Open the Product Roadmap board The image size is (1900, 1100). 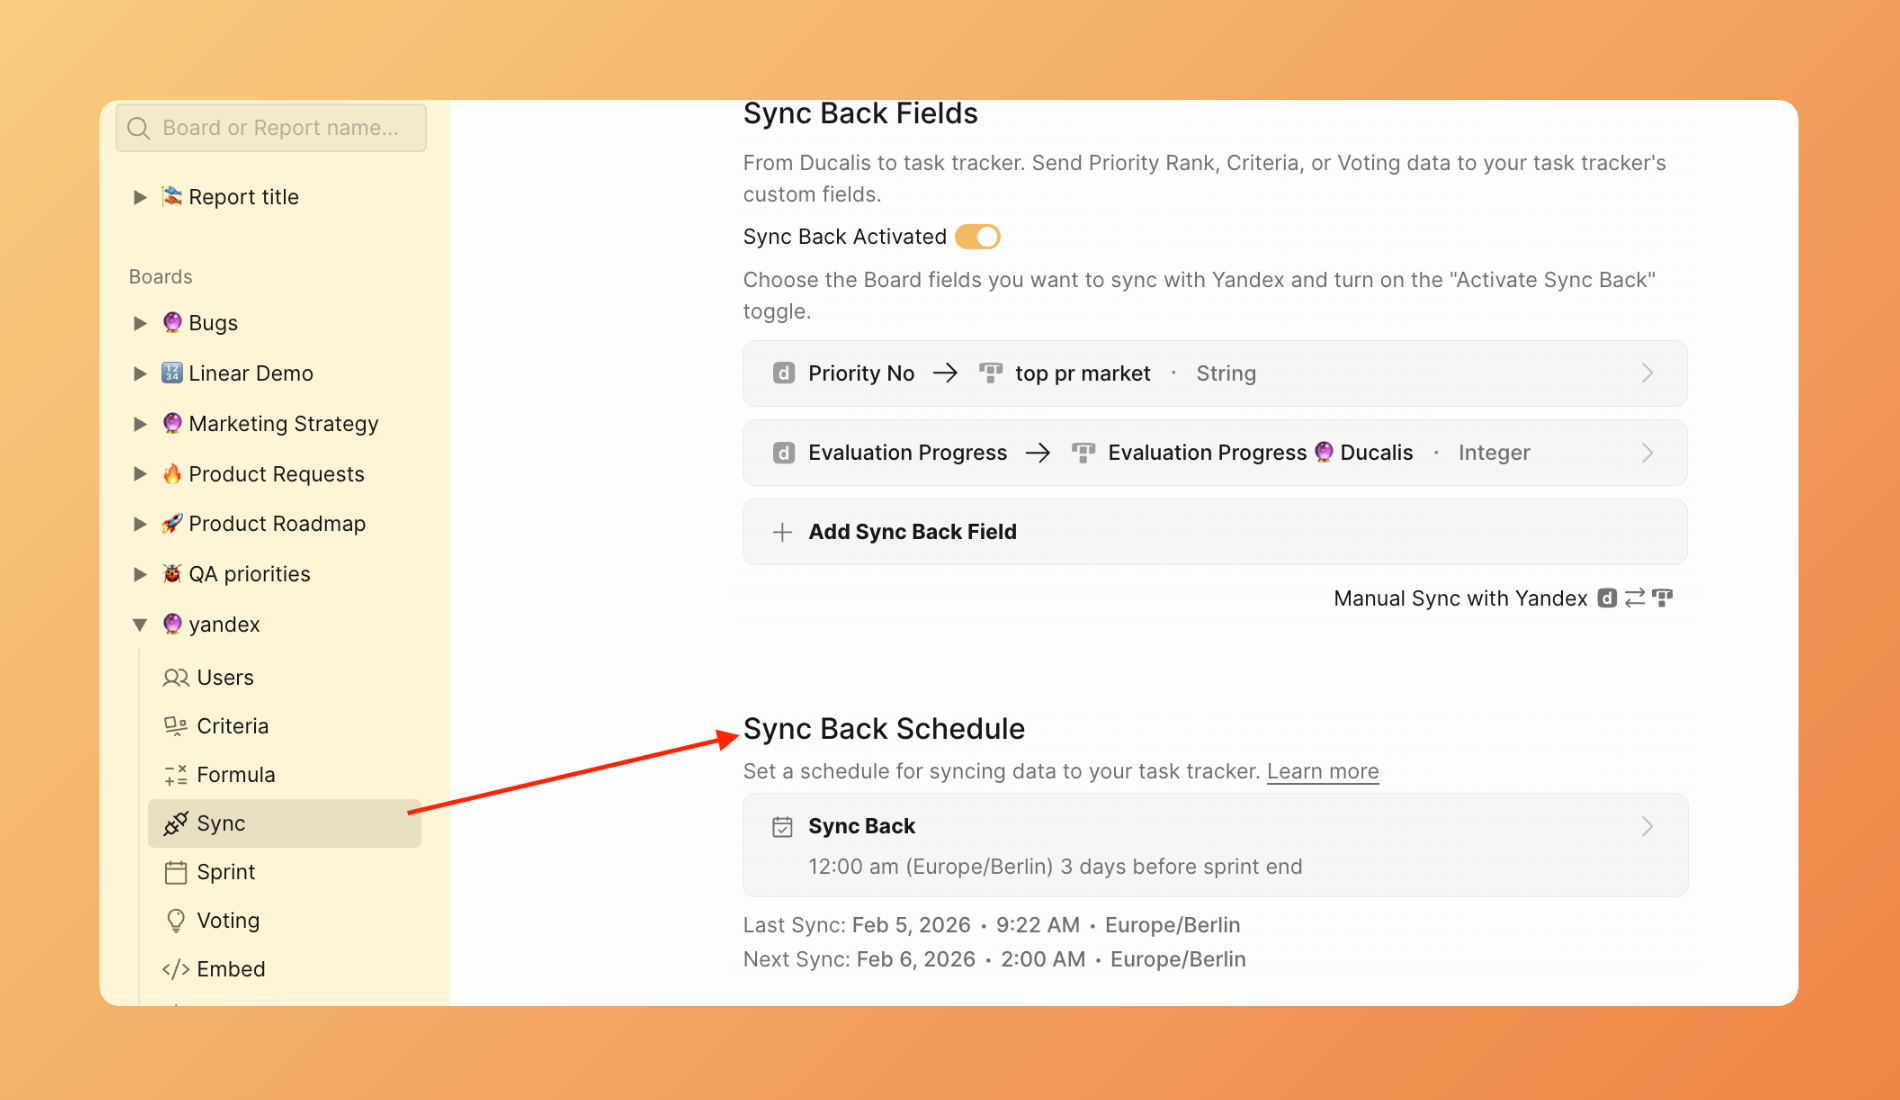(x=277, y=524)
